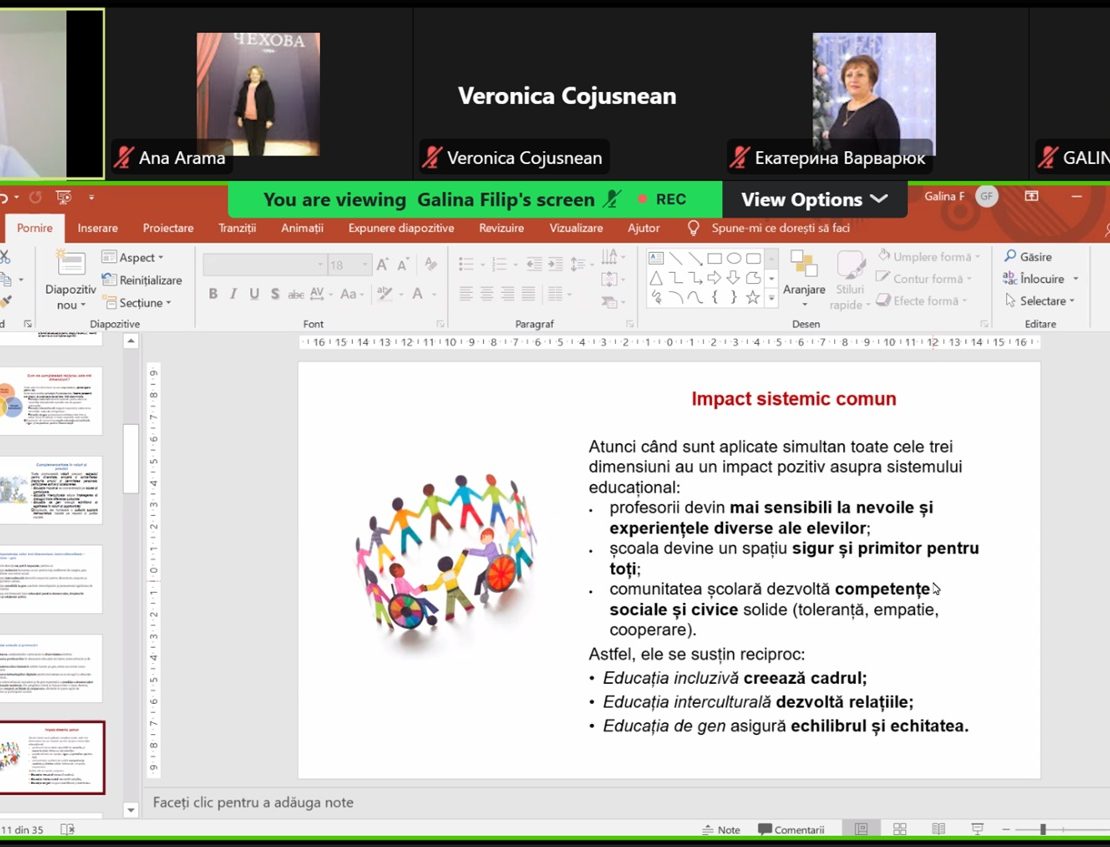1110x847 pixels.
Task: Start slideshow from status bar icon
Action: click(977, 829)
